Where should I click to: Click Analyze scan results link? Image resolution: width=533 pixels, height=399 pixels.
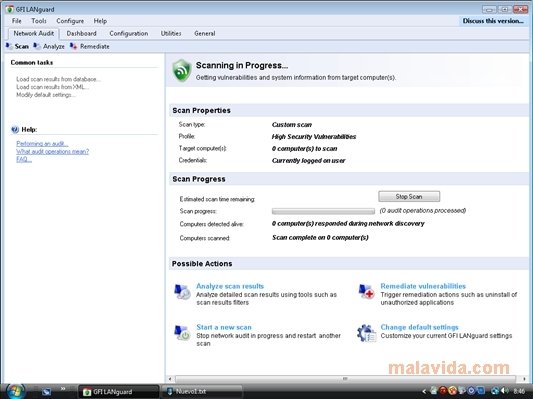230,286
